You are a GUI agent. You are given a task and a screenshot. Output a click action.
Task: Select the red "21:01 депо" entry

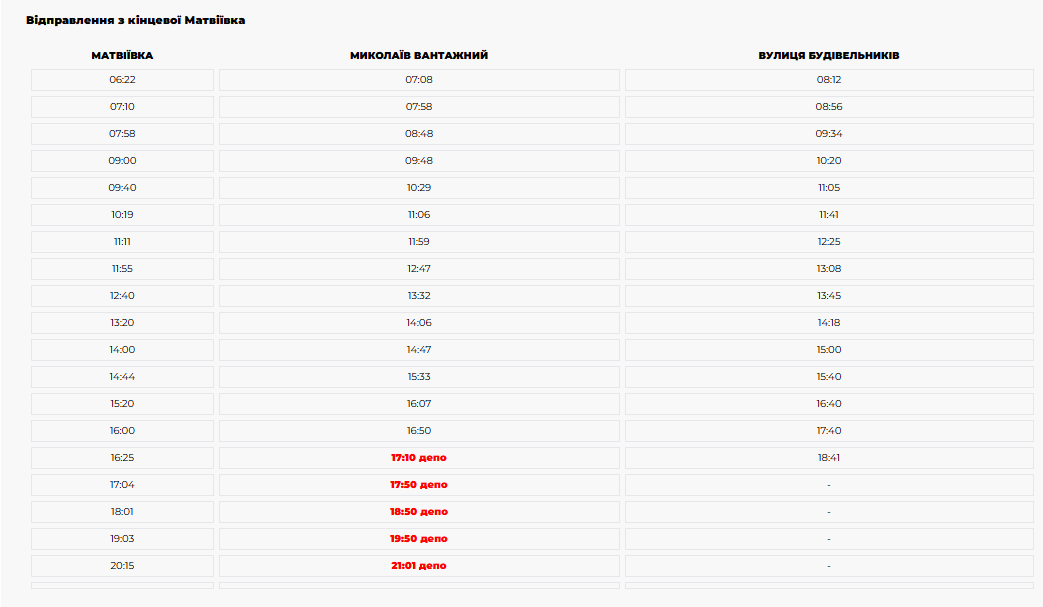pyautogui.click(x=419, y=566)
